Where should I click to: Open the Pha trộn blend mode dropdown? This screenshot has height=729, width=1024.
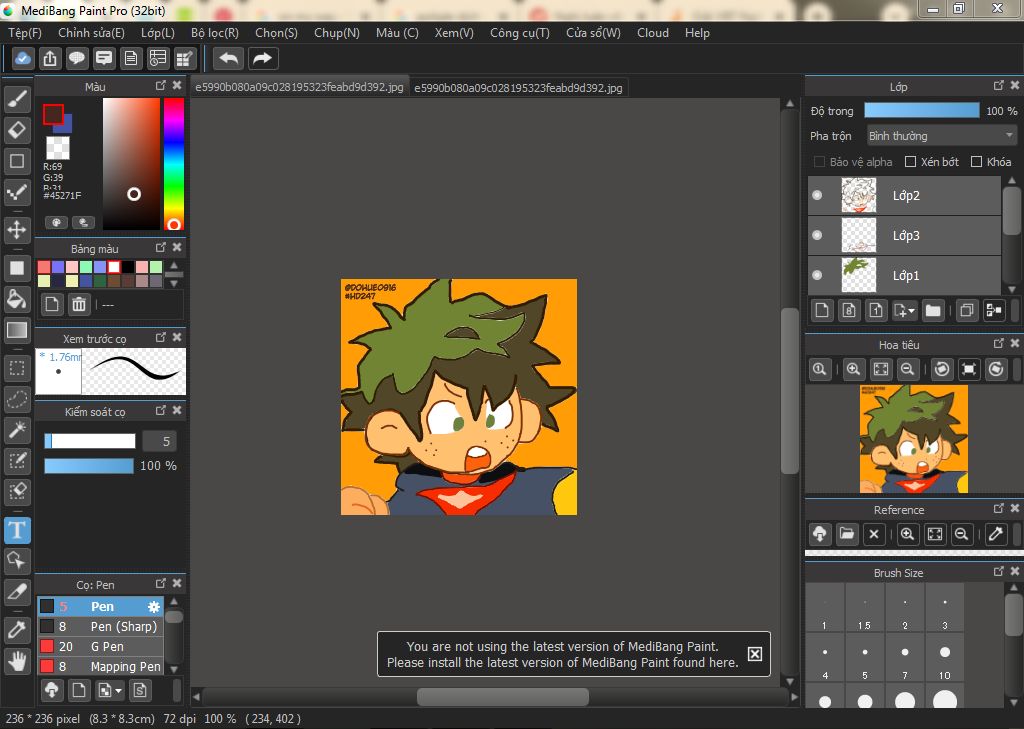coord(941,136)
